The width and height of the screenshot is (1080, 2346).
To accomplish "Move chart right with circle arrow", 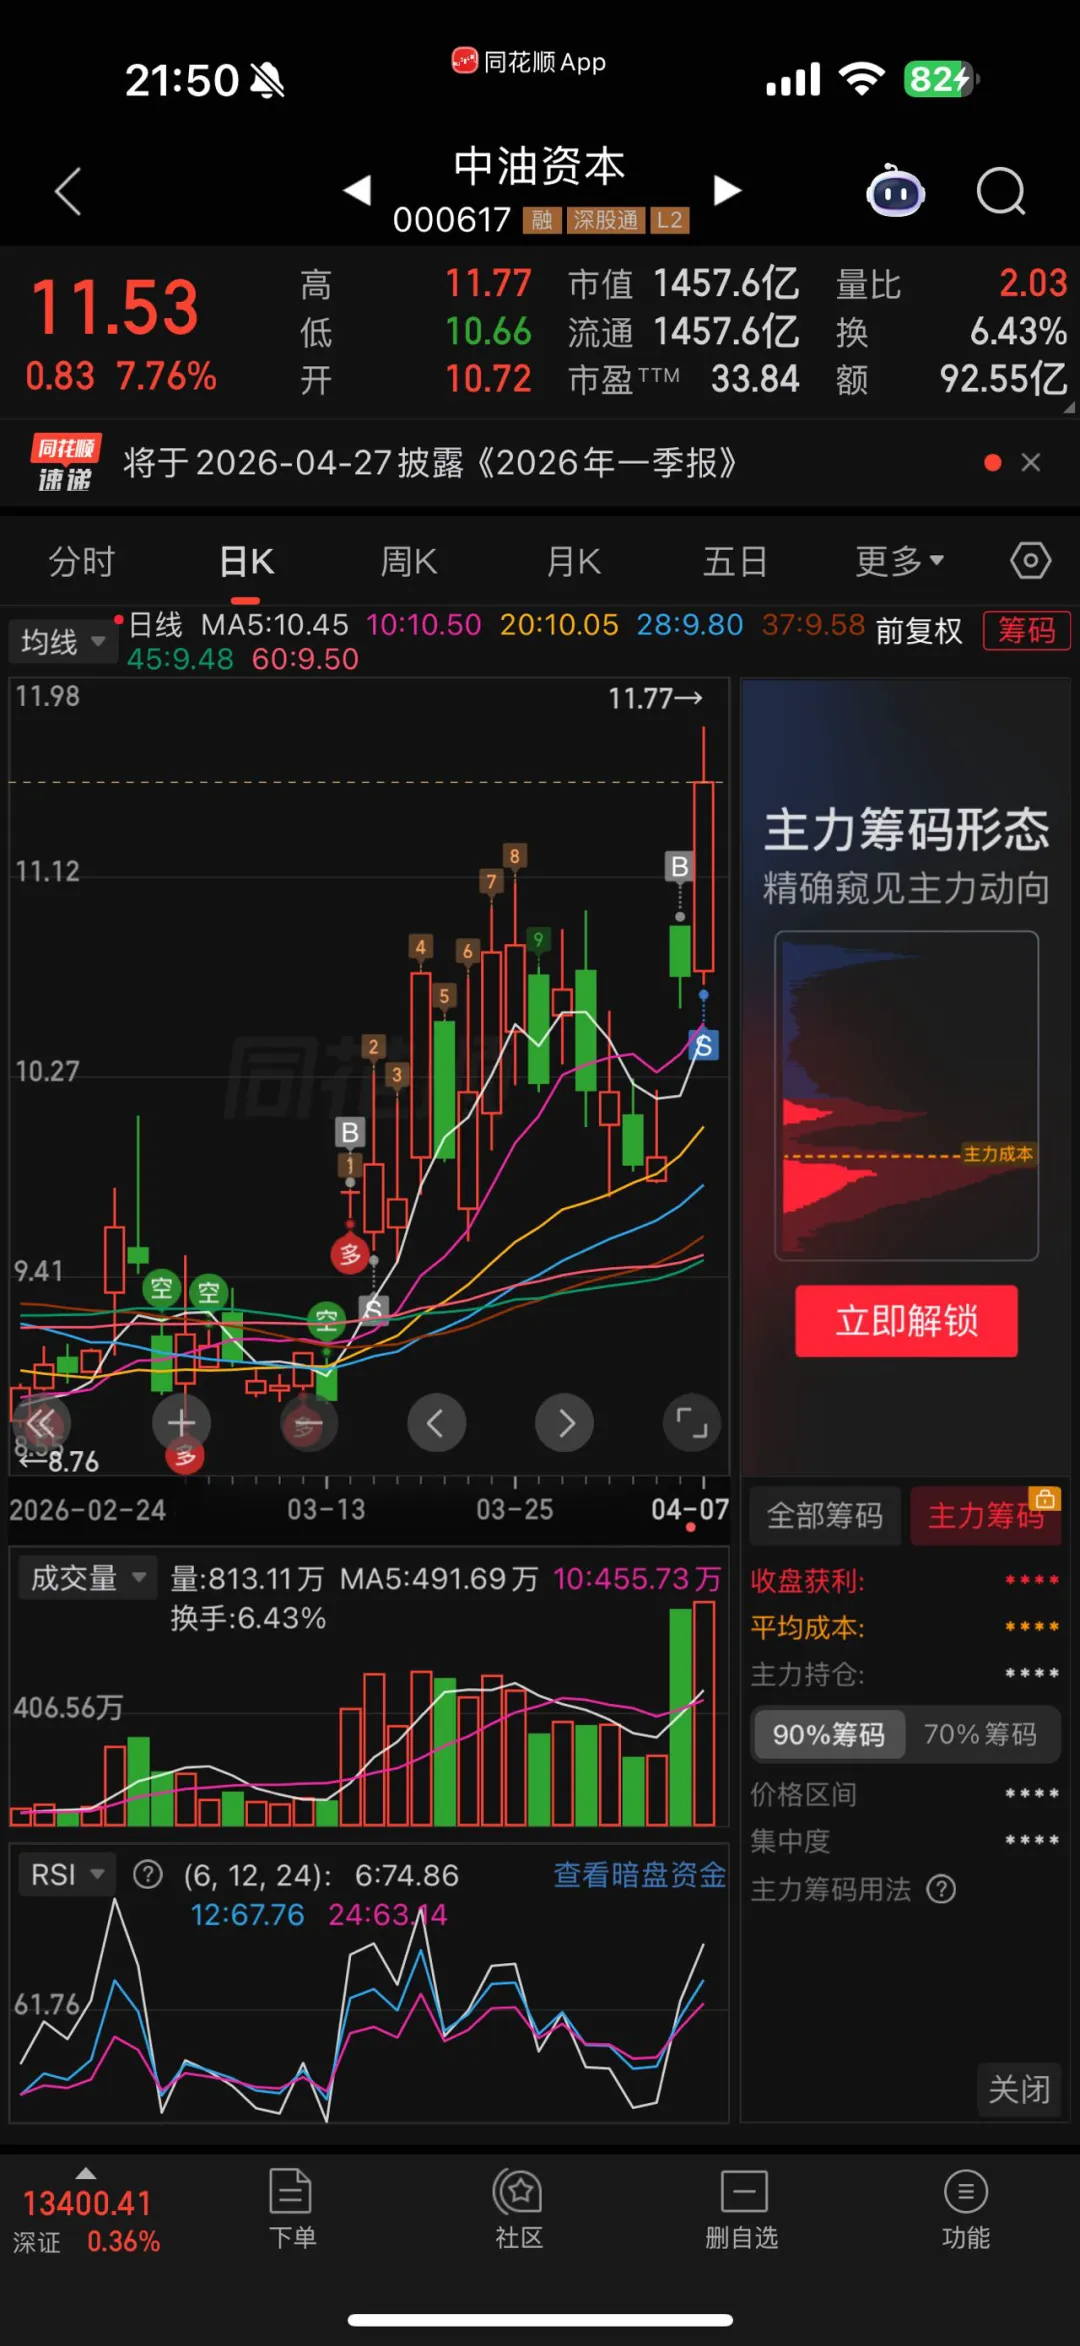I will coord(564,1422).
